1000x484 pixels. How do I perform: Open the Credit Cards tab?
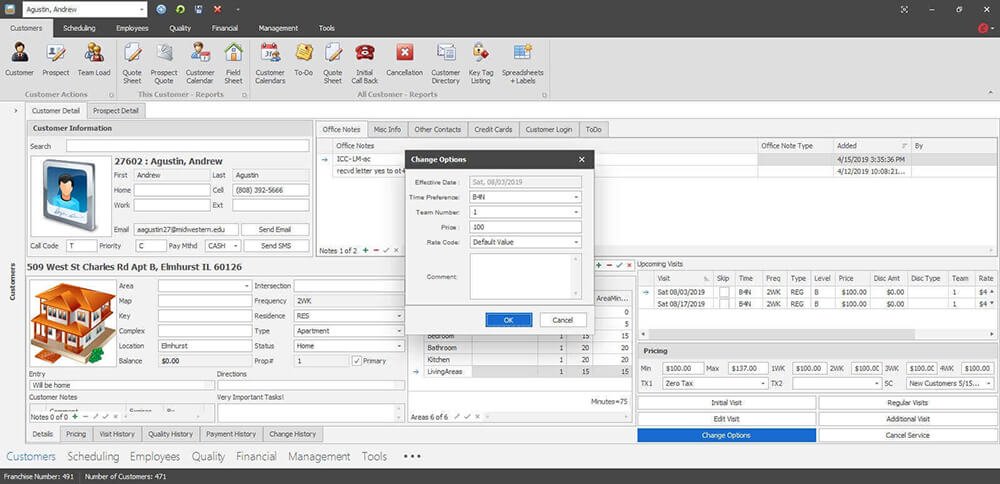(x=494, y=129)
